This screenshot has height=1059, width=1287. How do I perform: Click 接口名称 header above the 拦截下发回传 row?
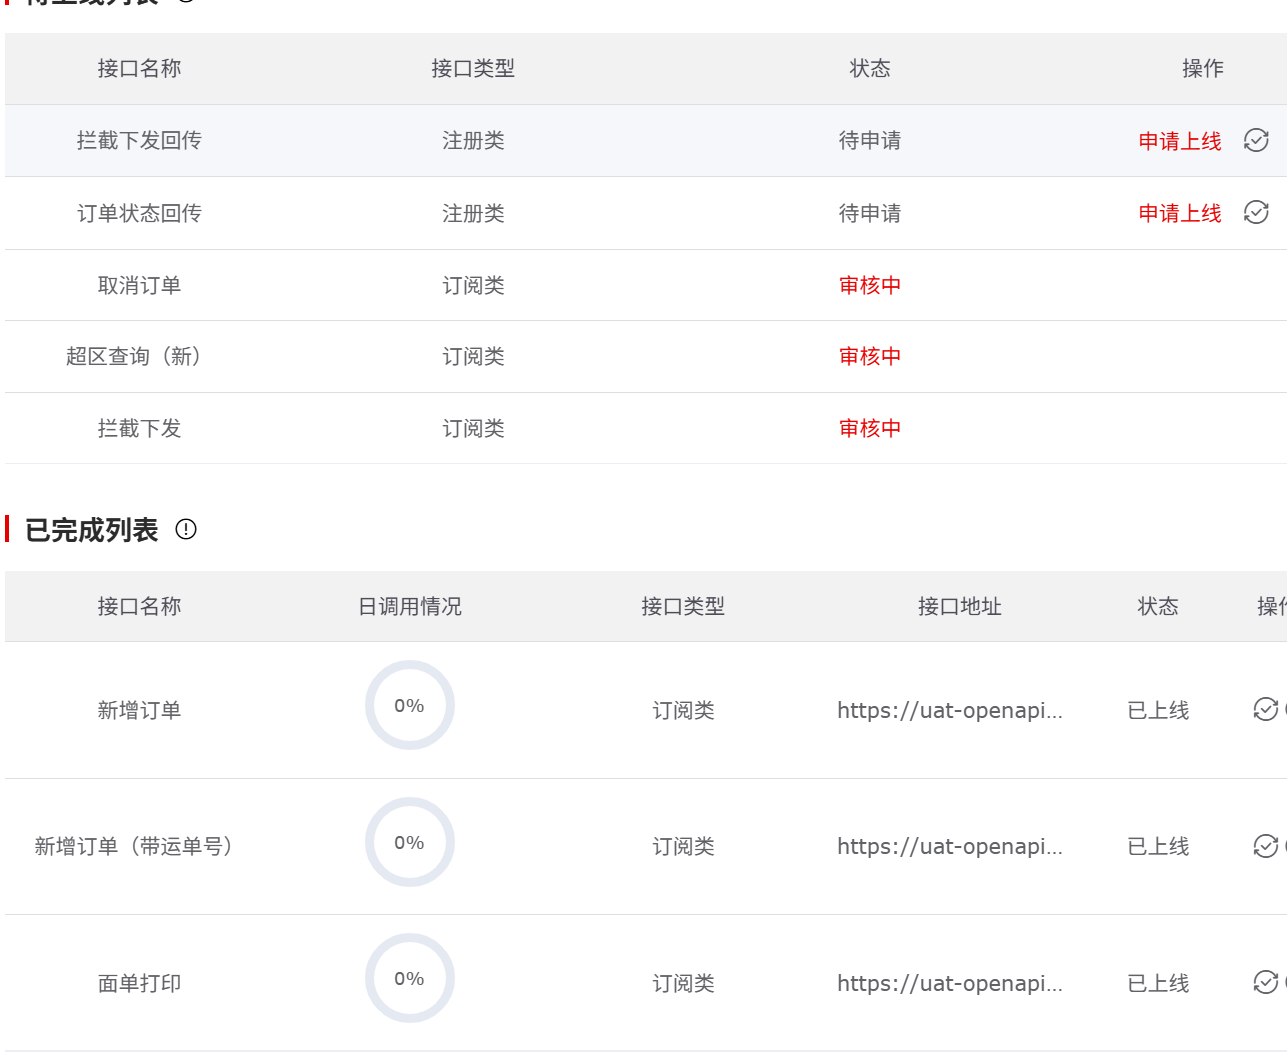[139, 68]
